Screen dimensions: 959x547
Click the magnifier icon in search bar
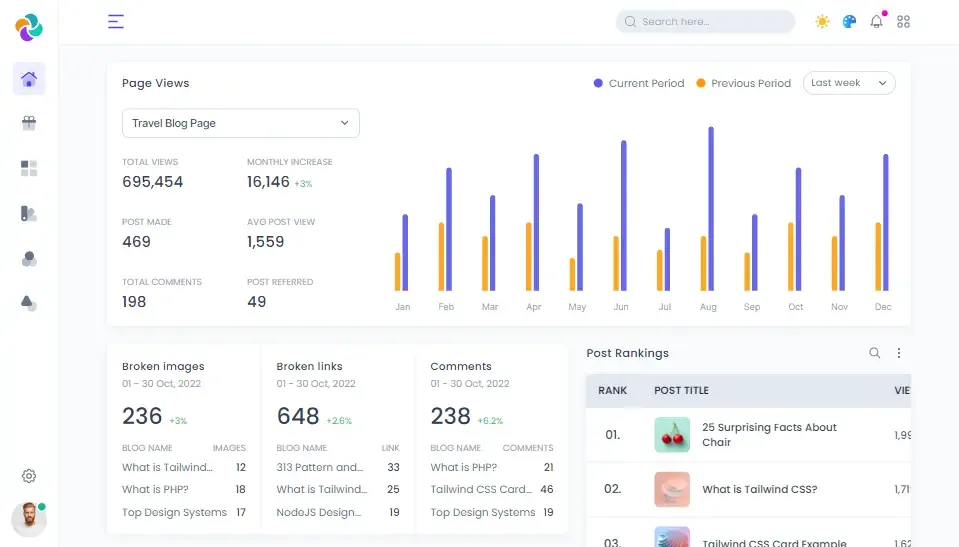click(x=630, y=21)
